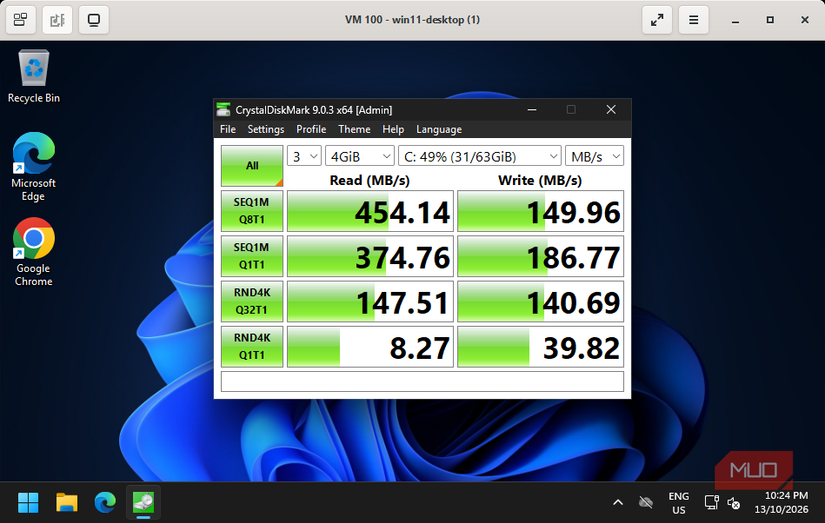Open the MB/s unit dropdown
The width and height of the screenshot is (825, 523).
coord(595,156)
